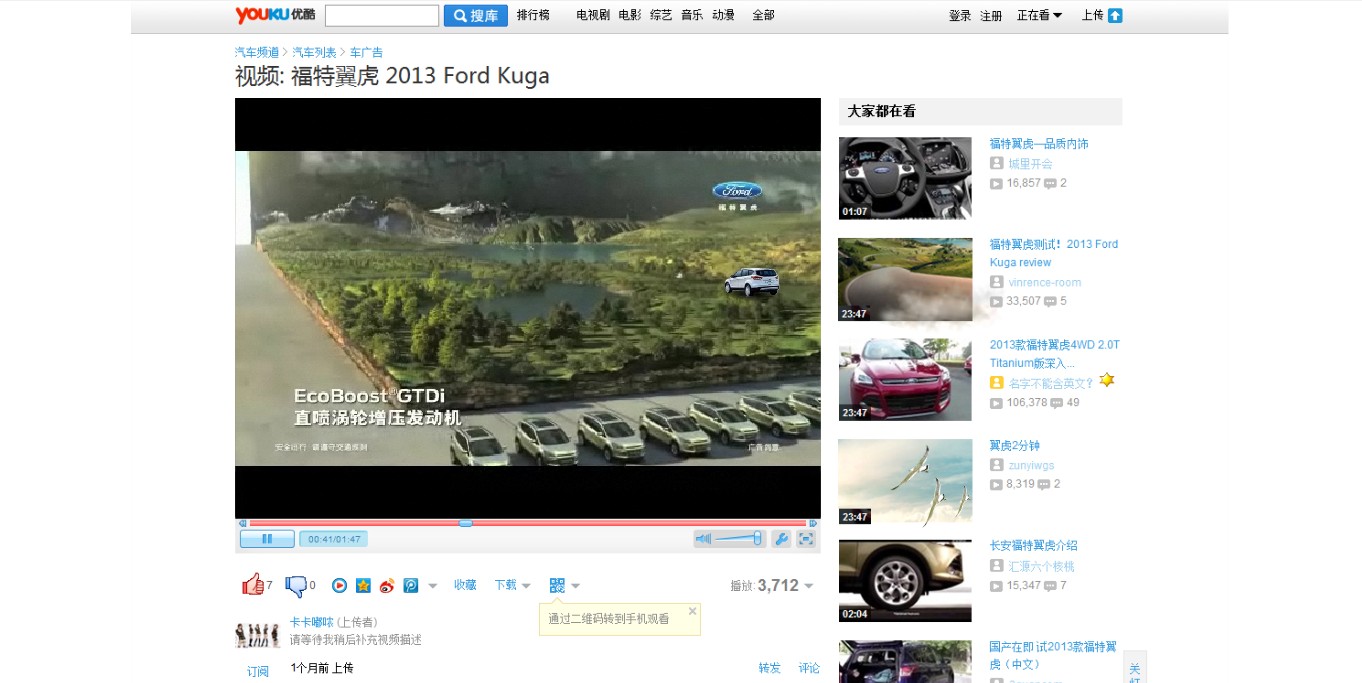Close the QR code tooltip

[692, 611]
